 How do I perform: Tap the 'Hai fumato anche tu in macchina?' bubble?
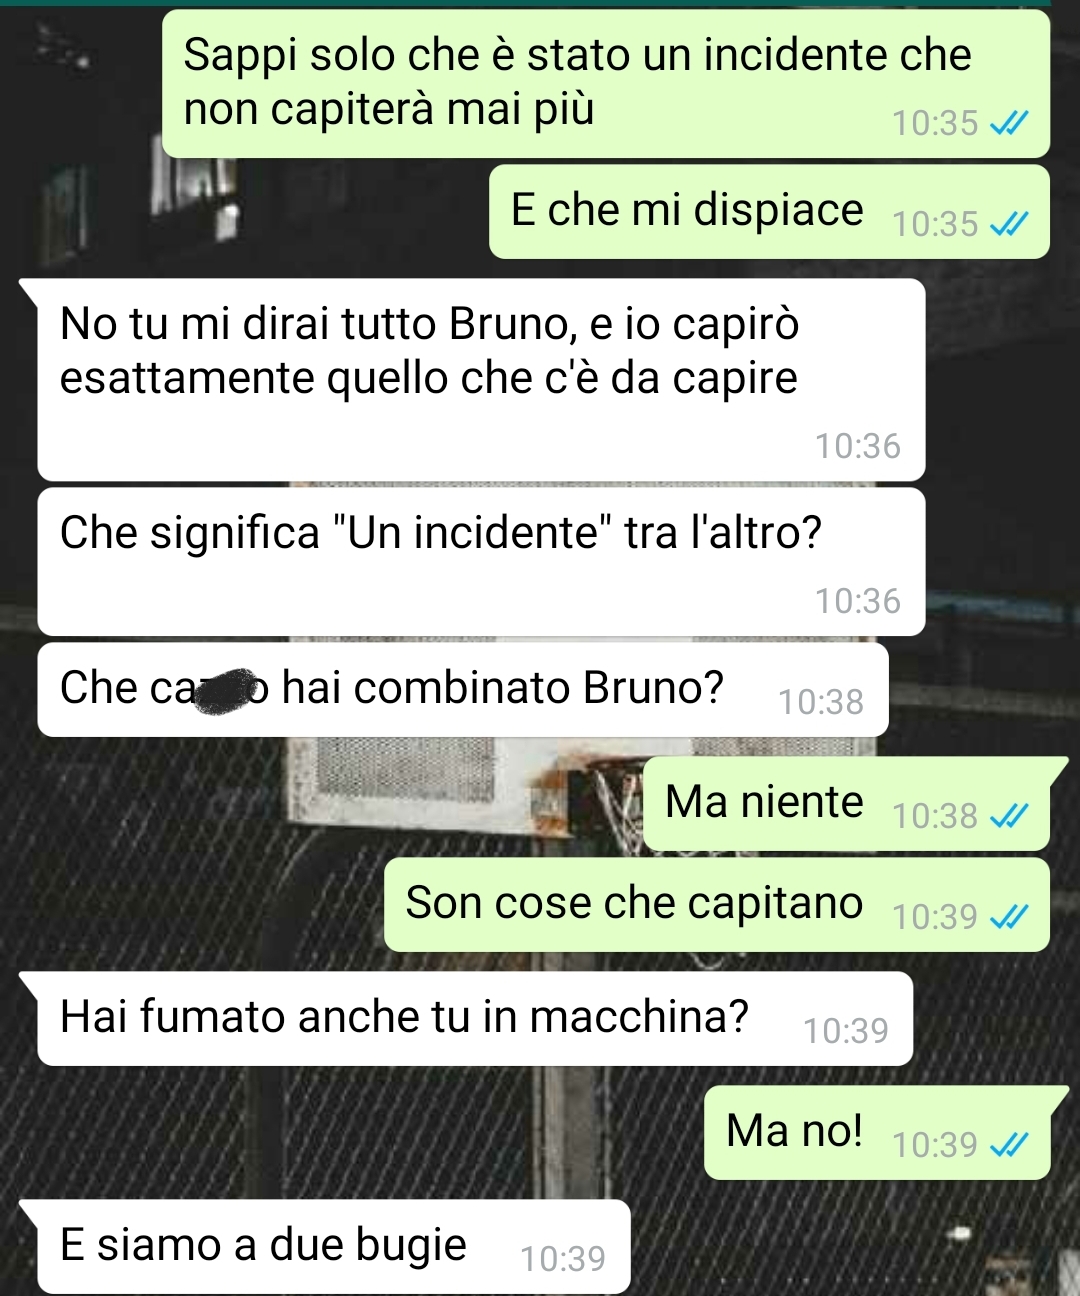coord(475,1018)
